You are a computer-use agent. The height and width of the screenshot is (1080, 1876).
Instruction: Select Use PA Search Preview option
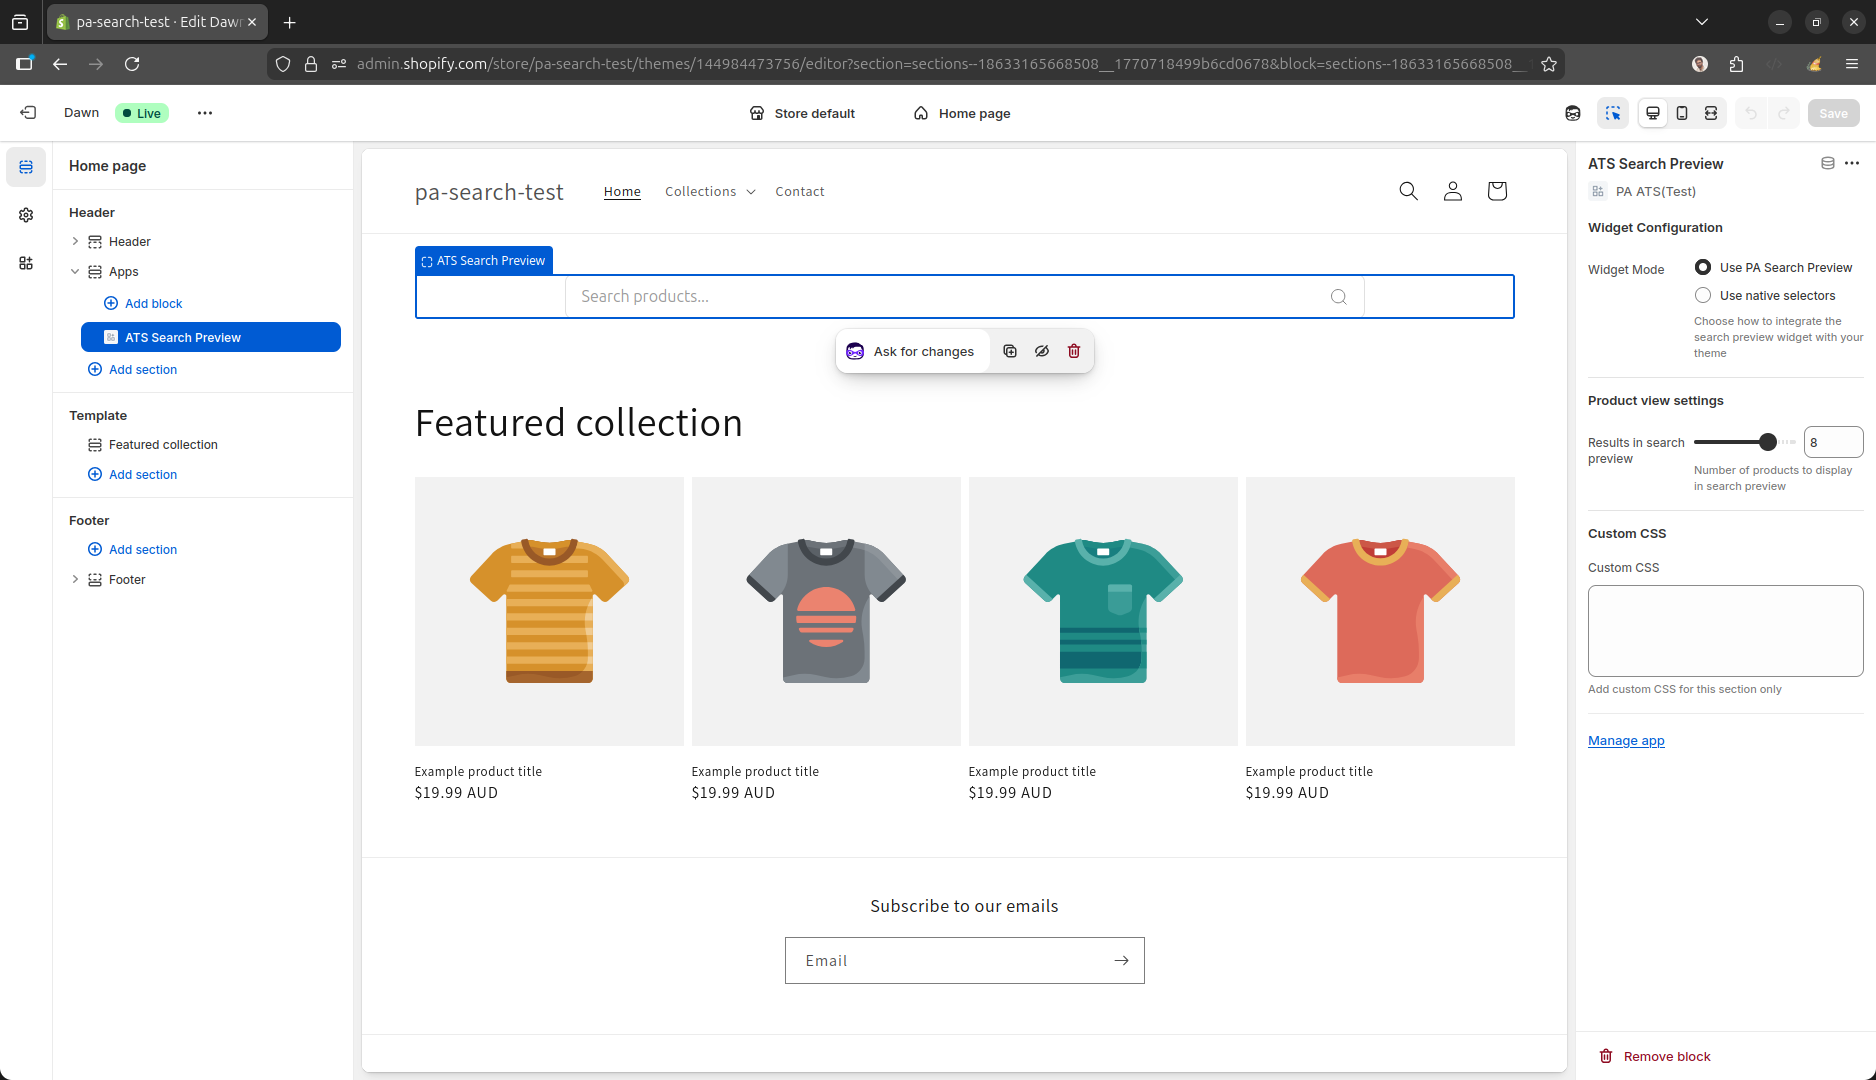(1703, 267)
